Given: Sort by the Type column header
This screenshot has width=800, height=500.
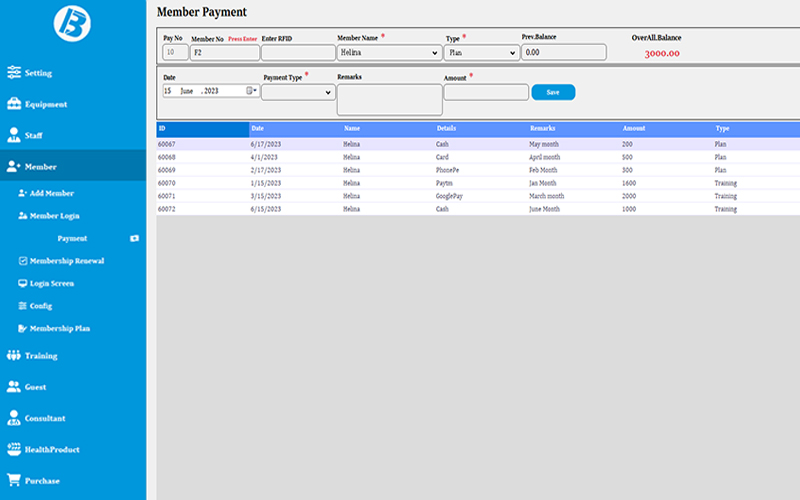Looking at the screenshot, I should (757, 129).
